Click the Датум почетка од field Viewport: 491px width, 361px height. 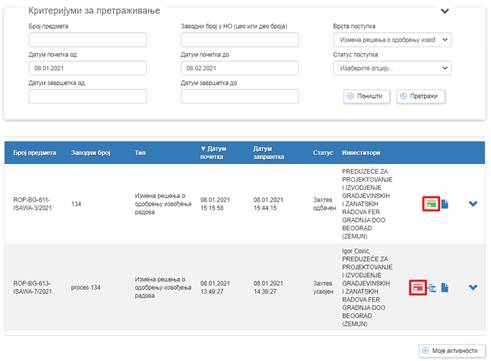(88, 68)
